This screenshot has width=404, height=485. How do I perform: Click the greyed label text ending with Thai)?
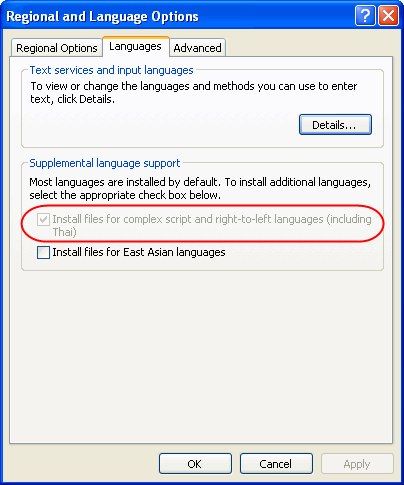(212, 225)
